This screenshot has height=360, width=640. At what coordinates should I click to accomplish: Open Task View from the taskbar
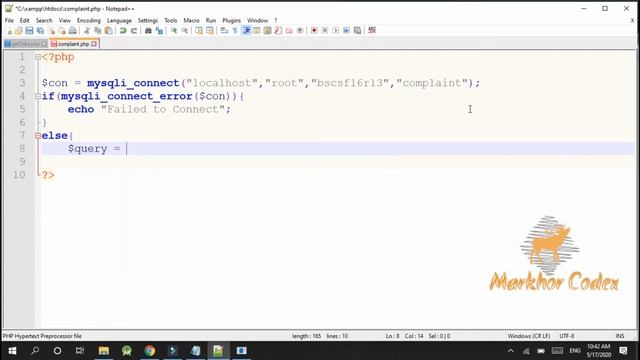(80, 351)
